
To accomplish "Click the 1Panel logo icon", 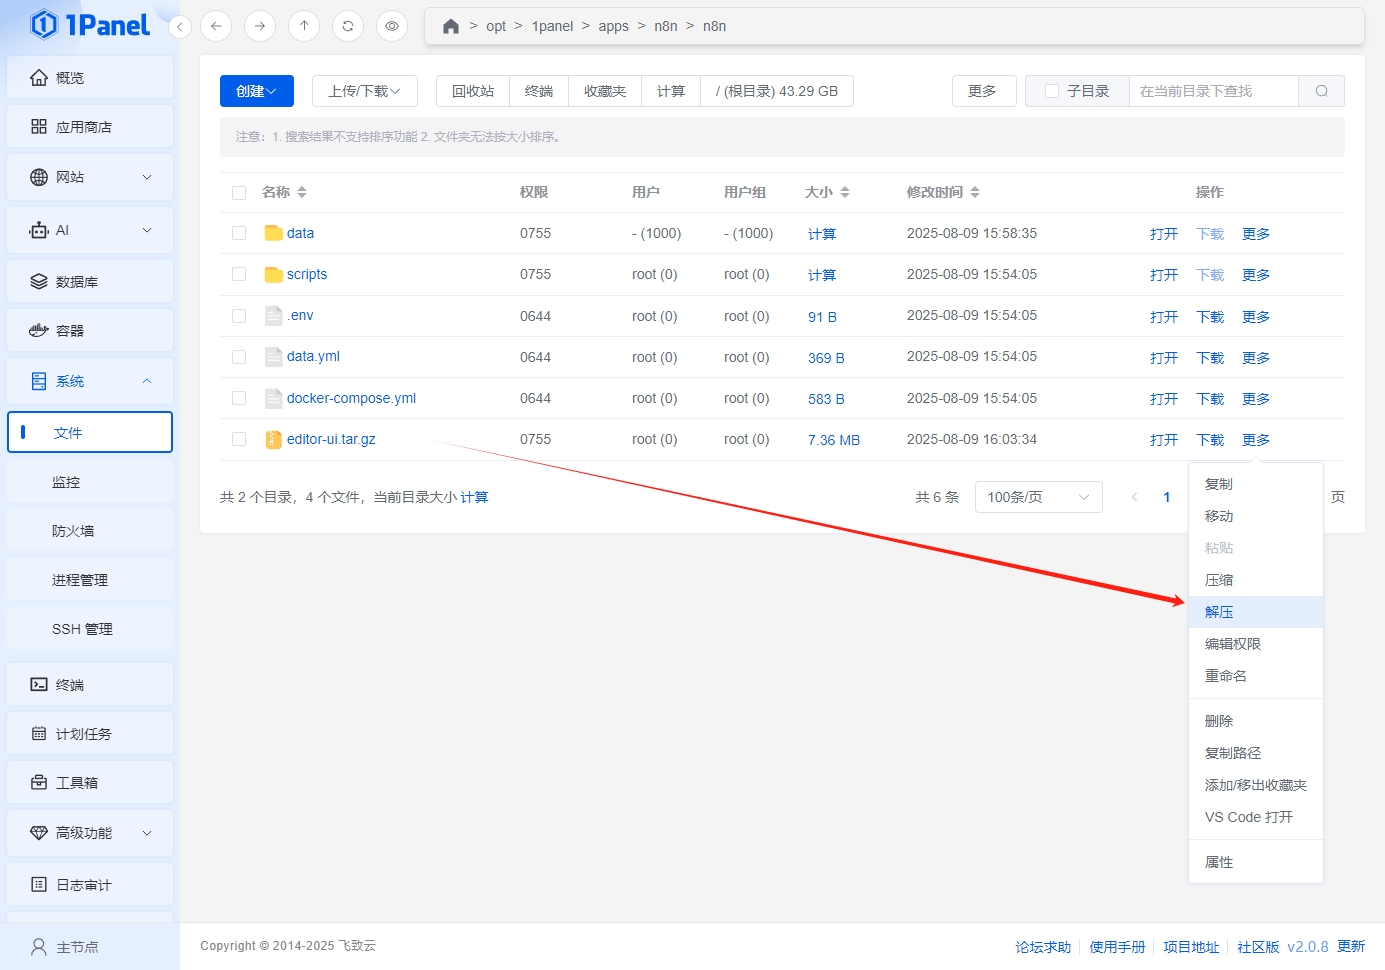I will 44,24.
